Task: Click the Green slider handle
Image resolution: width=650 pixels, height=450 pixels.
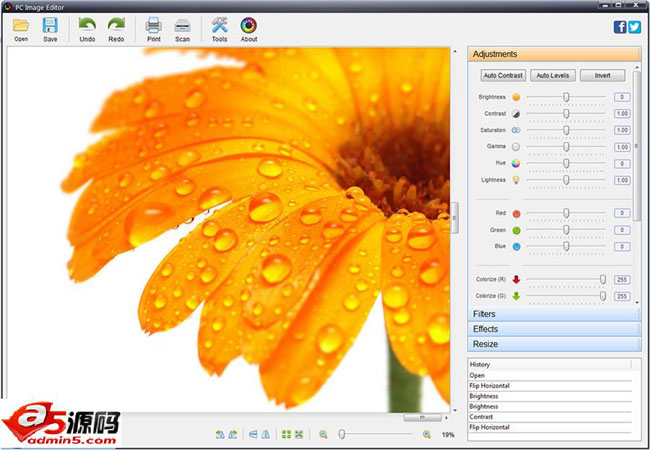Action: (x=566, y=230)
